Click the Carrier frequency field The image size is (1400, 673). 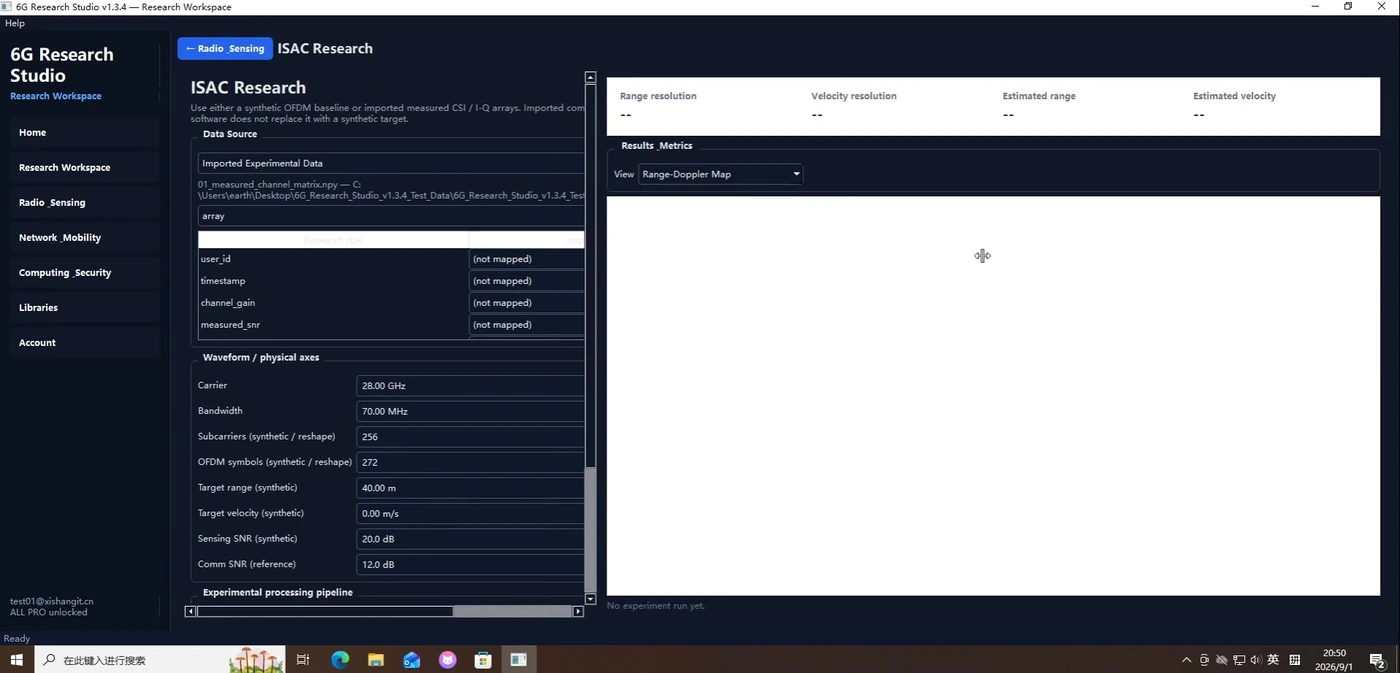coord(470,385)
